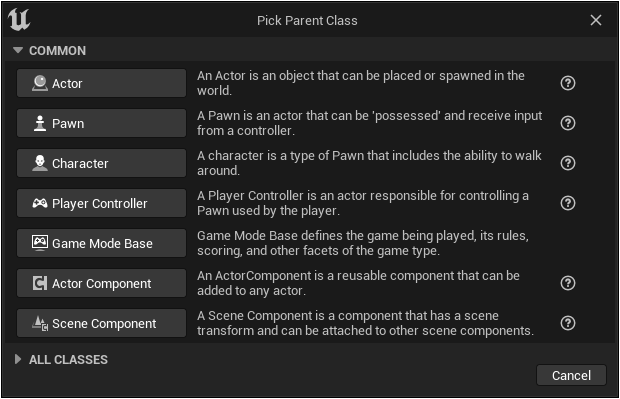Viewport: 620px width, 399px height.
Task: Click the gamepad icon for Player Controller
Action: (x=40, y=203)
